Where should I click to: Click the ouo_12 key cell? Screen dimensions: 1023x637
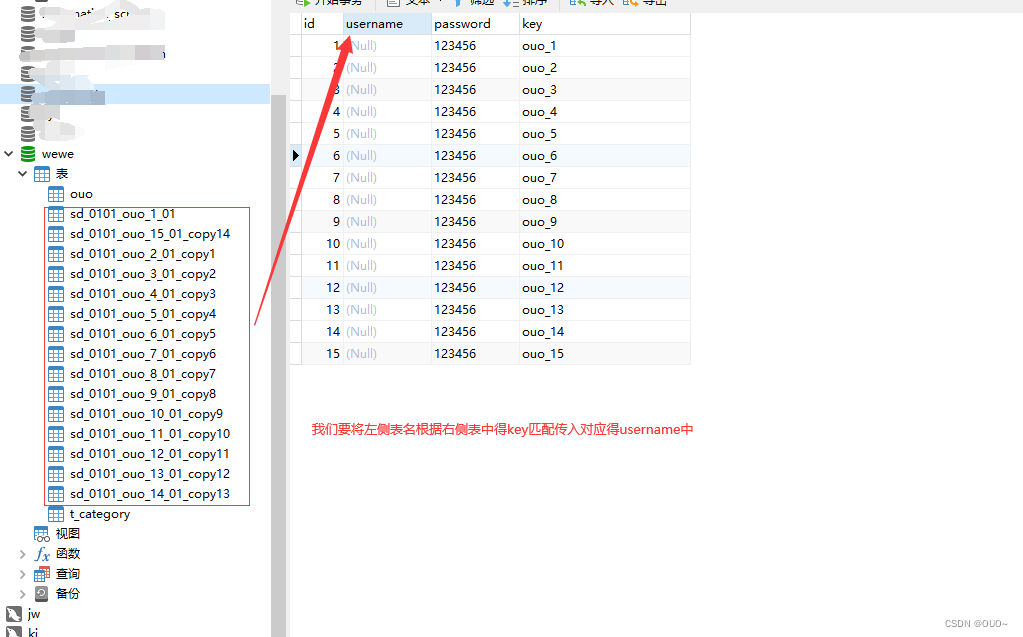tap(605, 288)
